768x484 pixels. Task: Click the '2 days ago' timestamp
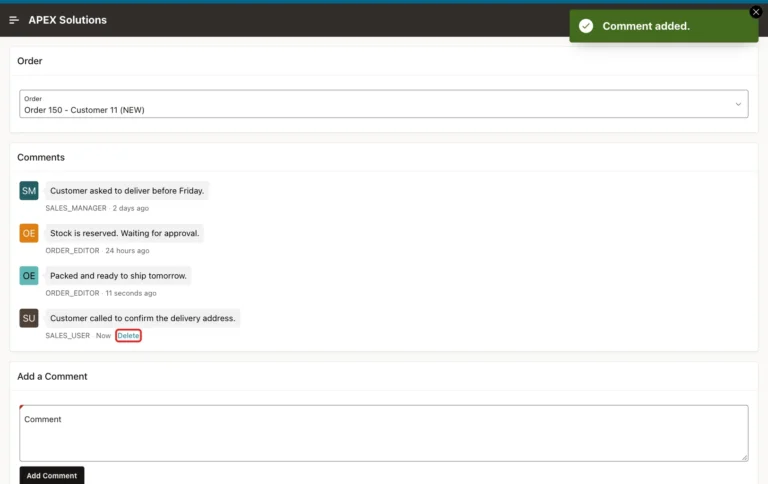coord(131,208)
